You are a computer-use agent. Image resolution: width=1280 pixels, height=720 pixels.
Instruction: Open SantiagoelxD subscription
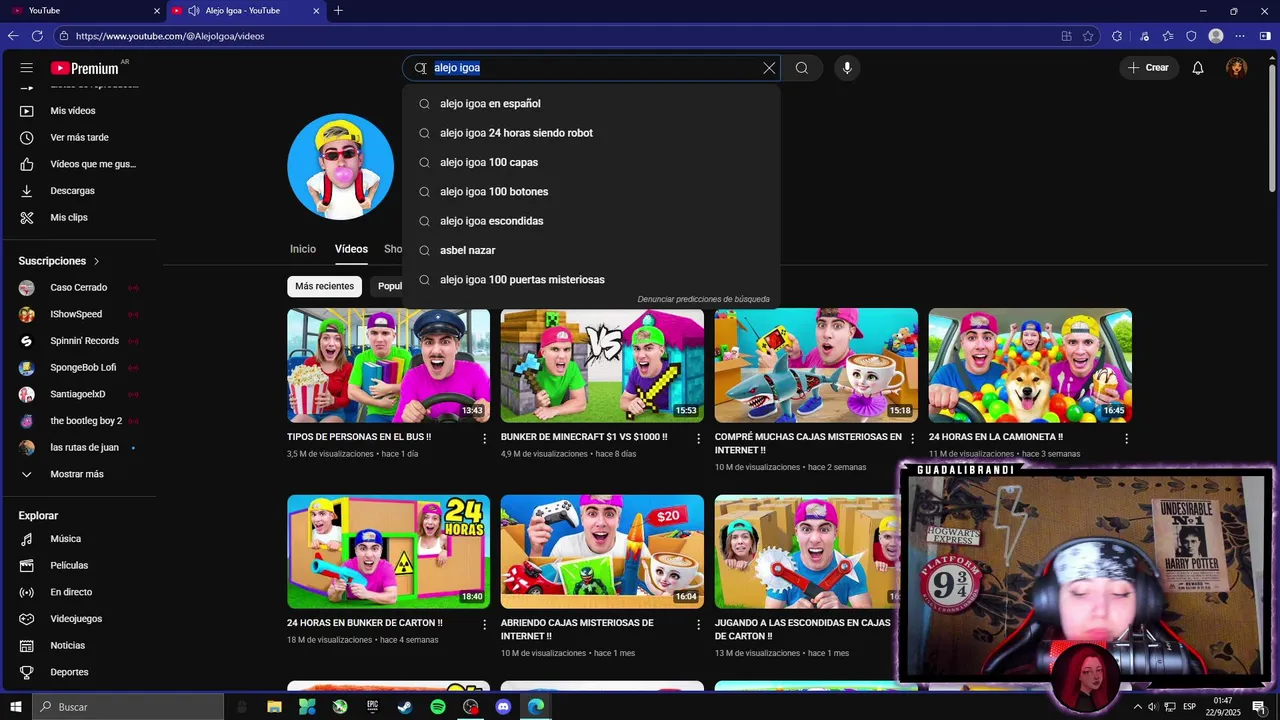[78, 394]
